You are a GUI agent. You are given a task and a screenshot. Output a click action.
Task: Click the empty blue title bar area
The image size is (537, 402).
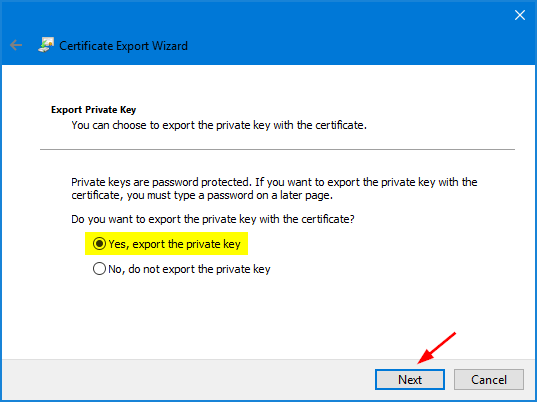coord(342,34)
